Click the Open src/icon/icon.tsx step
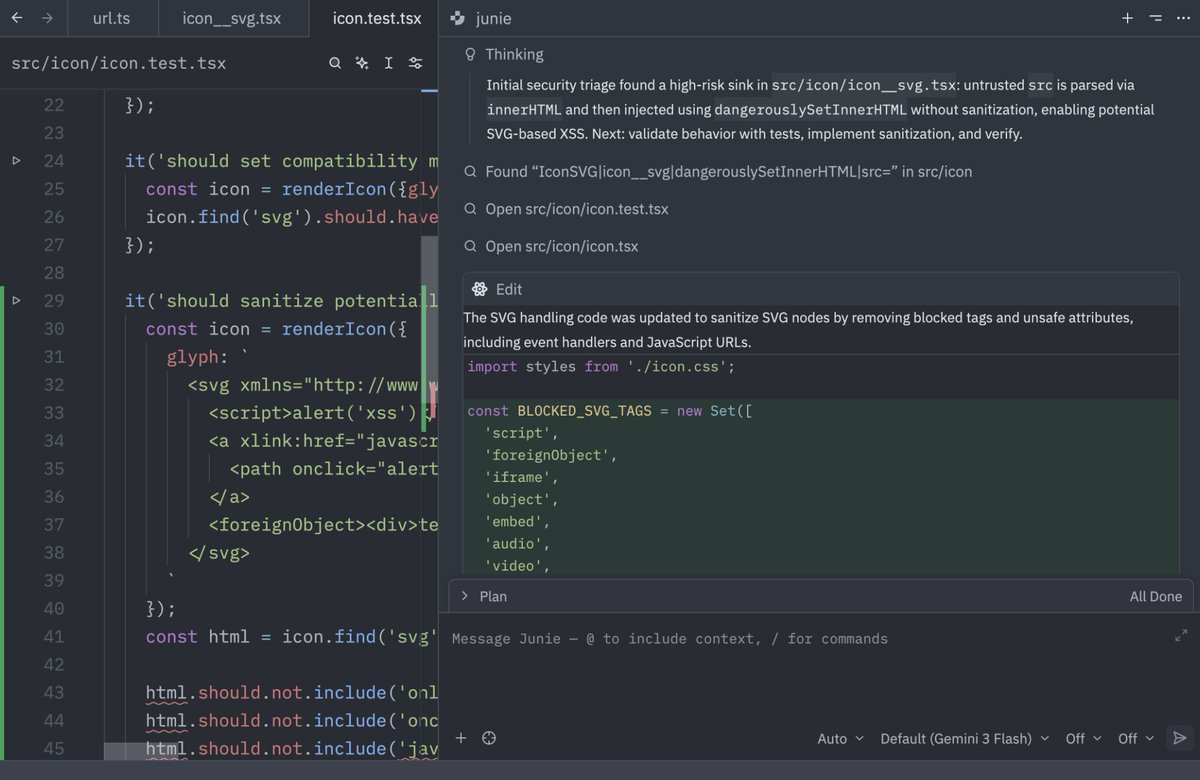 click(561, 246)
